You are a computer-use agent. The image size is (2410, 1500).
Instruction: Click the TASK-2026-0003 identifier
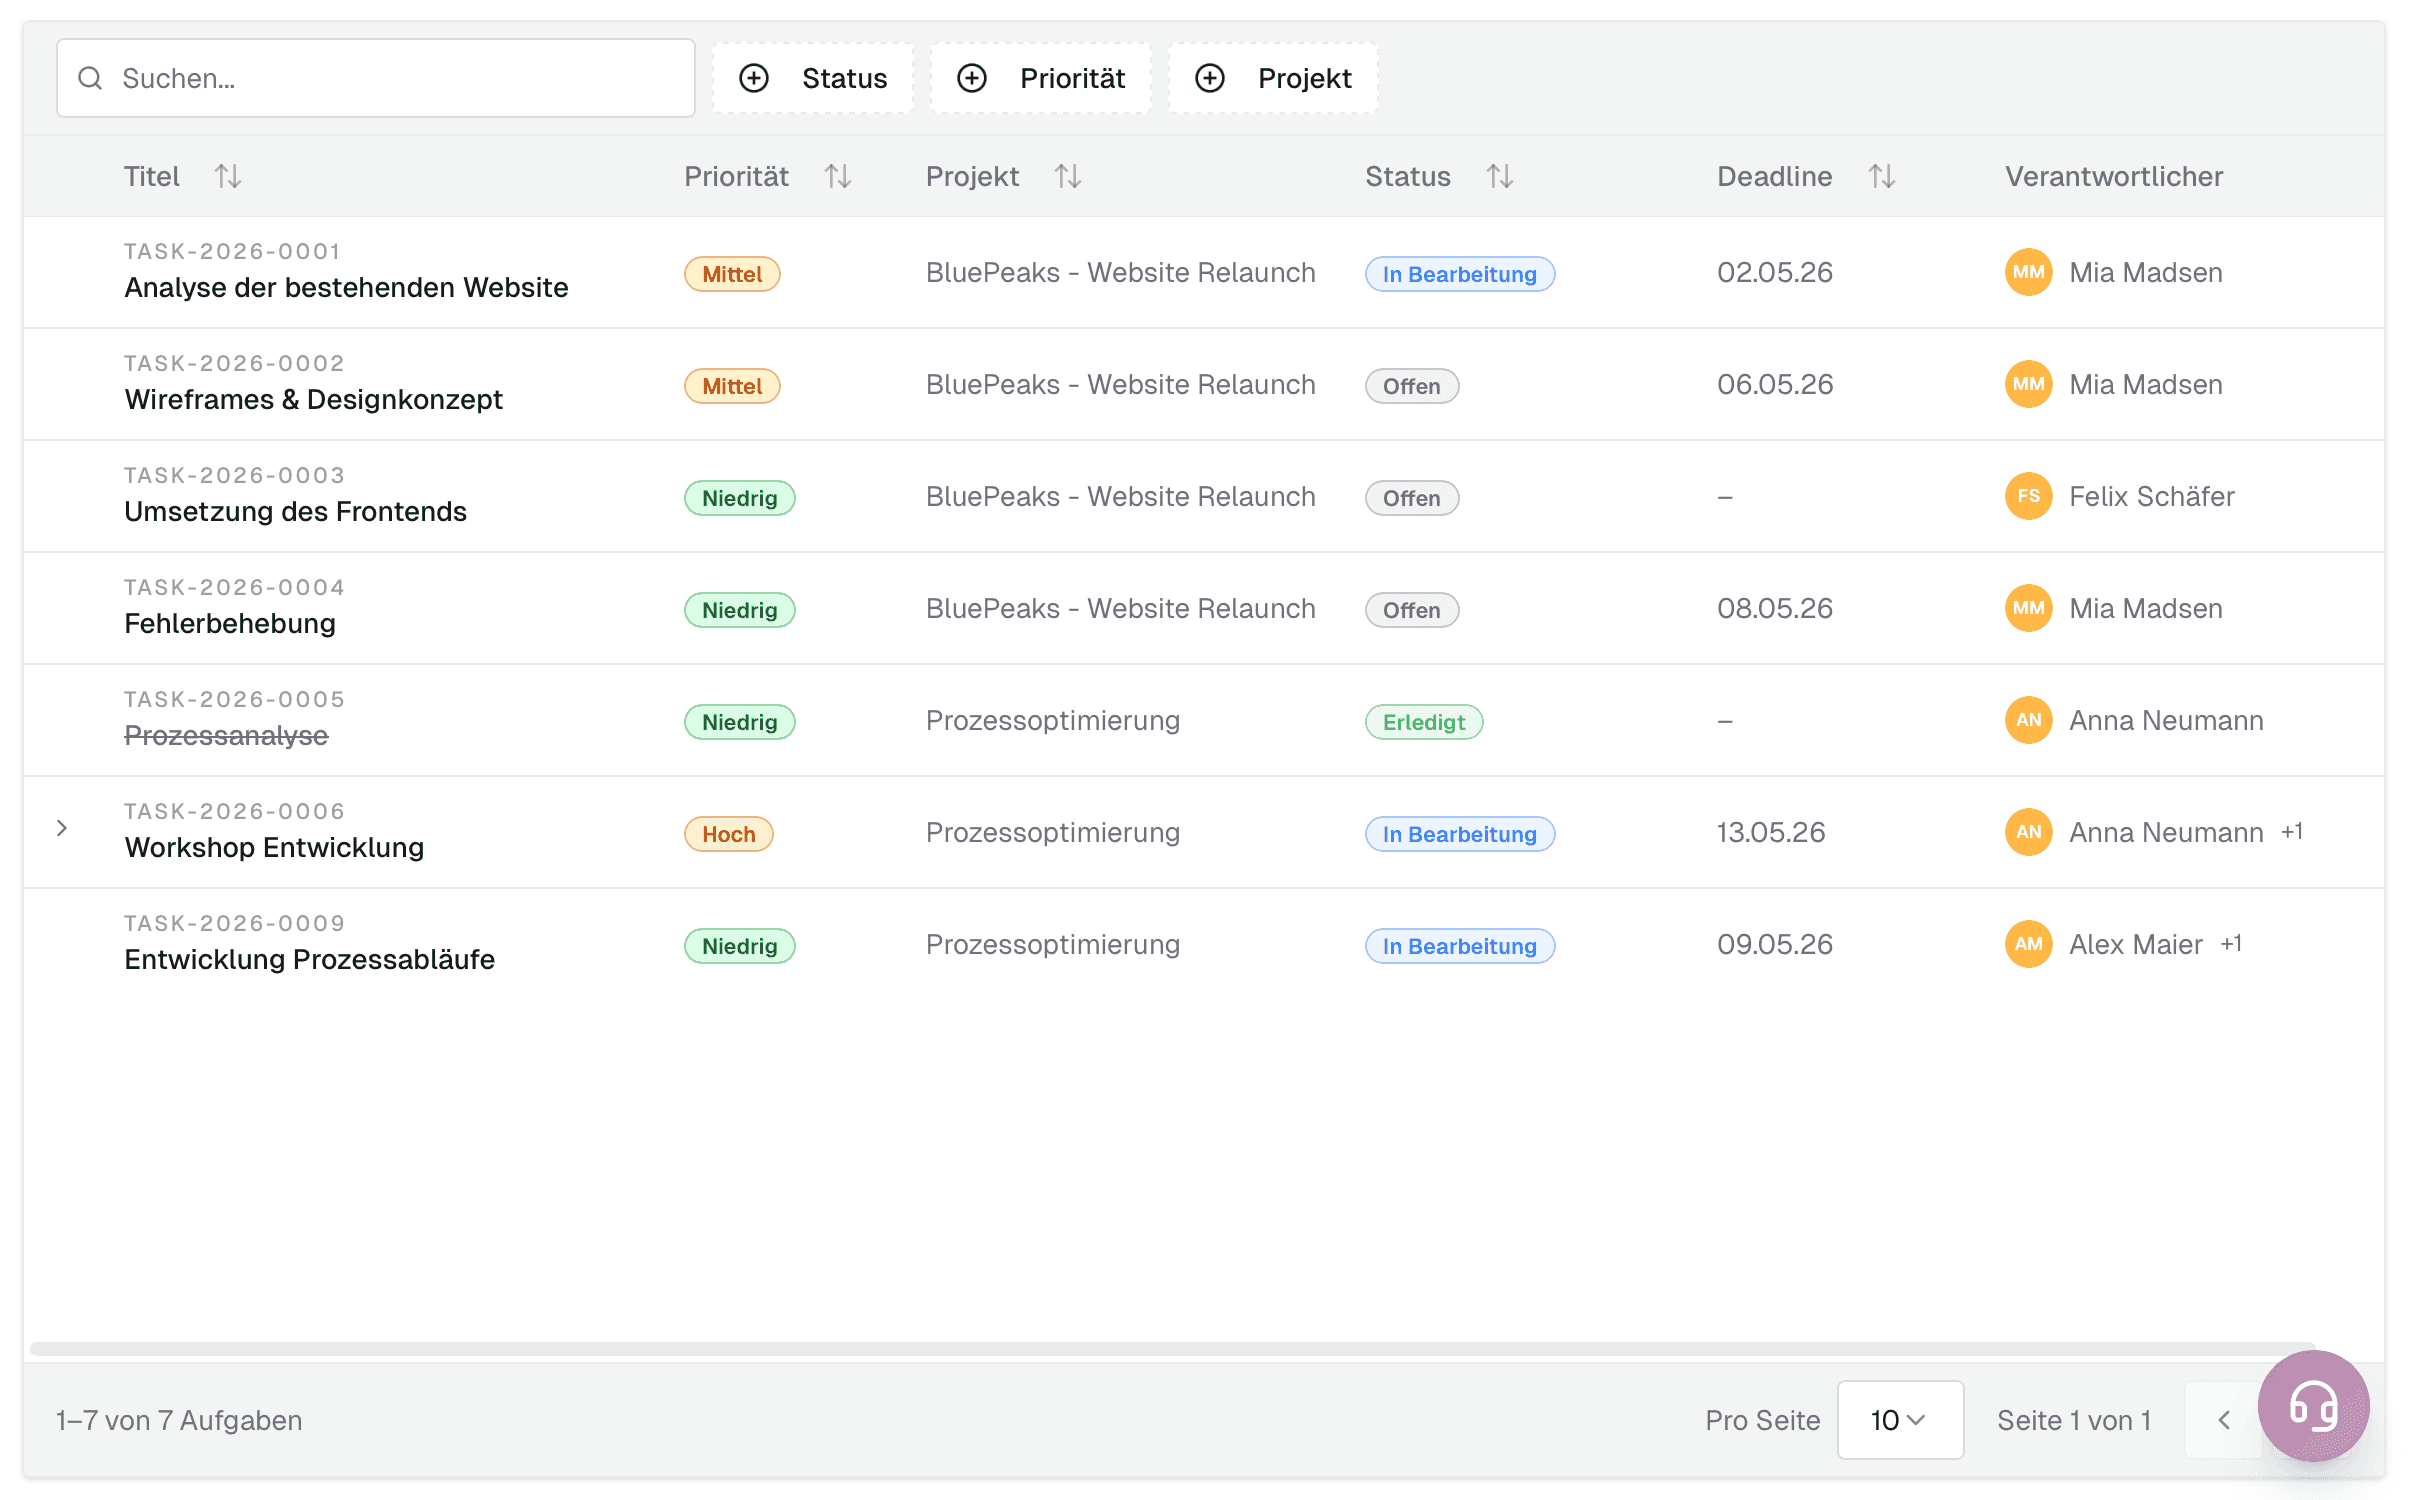[234, 475]
